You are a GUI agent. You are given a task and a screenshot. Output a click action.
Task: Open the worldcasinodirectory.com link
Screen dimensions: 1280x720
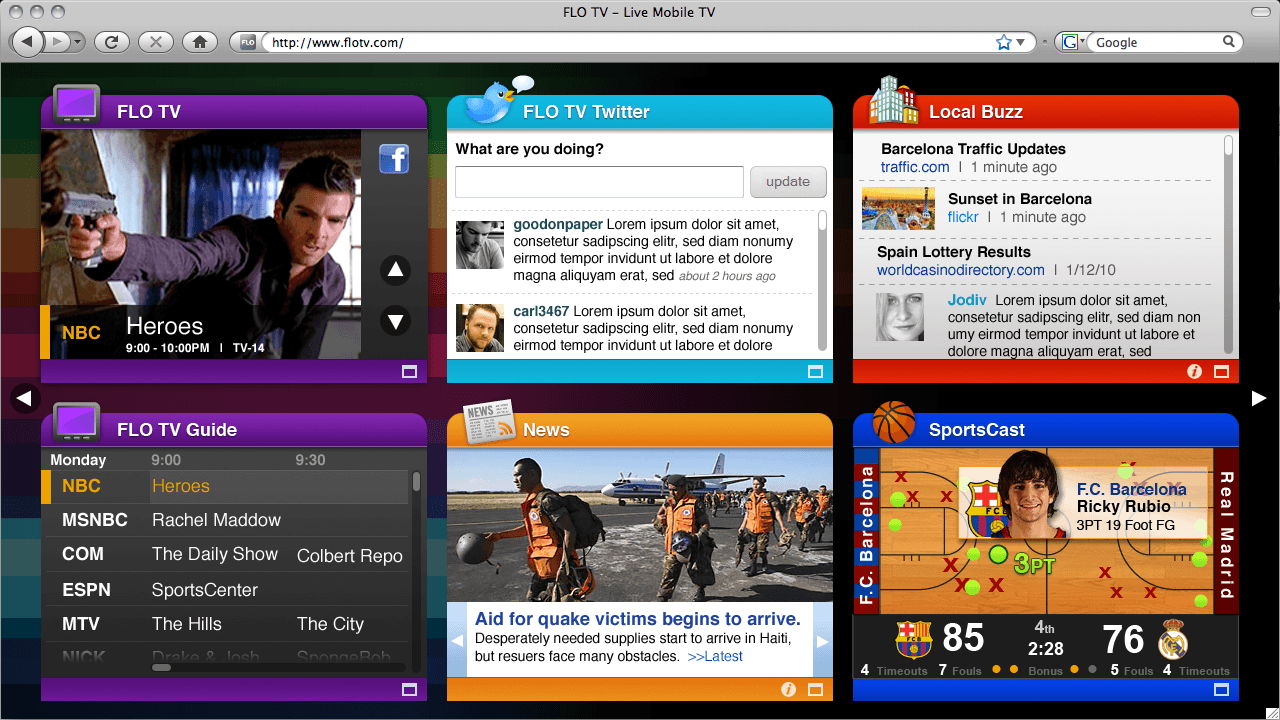(961, 270)
